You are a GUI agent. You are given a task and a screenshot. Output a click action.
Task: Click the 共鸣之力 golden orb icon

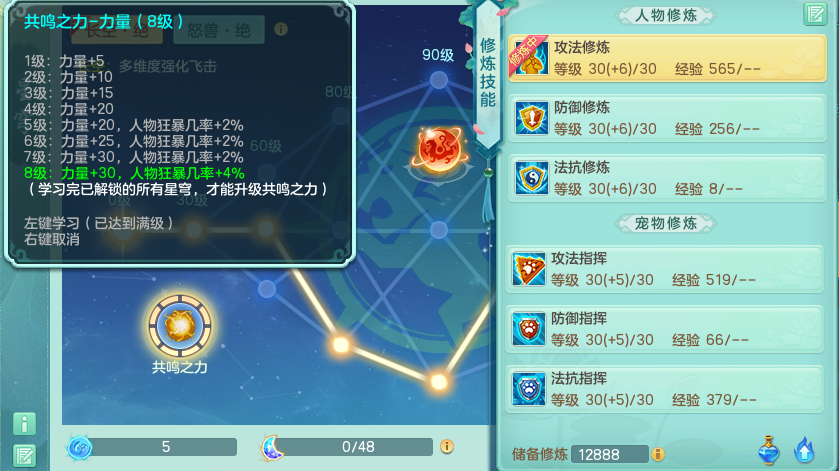pyautogui.click(x=180, y=325)
